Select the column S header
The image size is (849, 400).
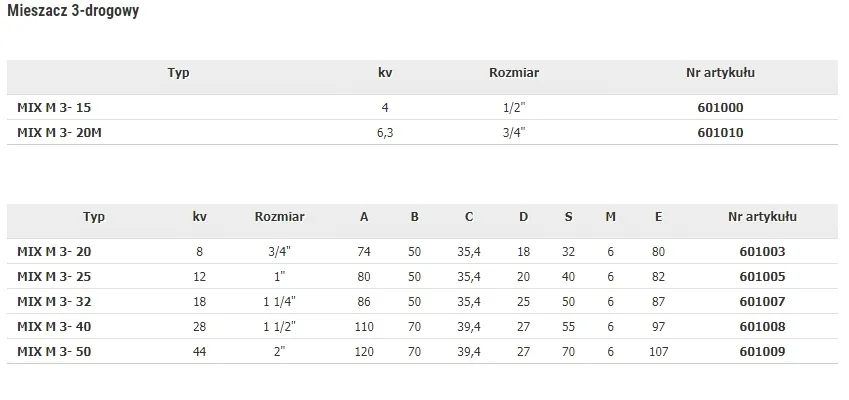click(568, 216)
